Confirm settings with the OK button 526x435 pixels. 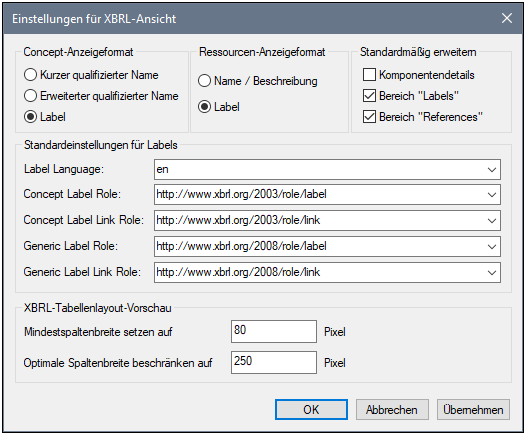point(311,410)
